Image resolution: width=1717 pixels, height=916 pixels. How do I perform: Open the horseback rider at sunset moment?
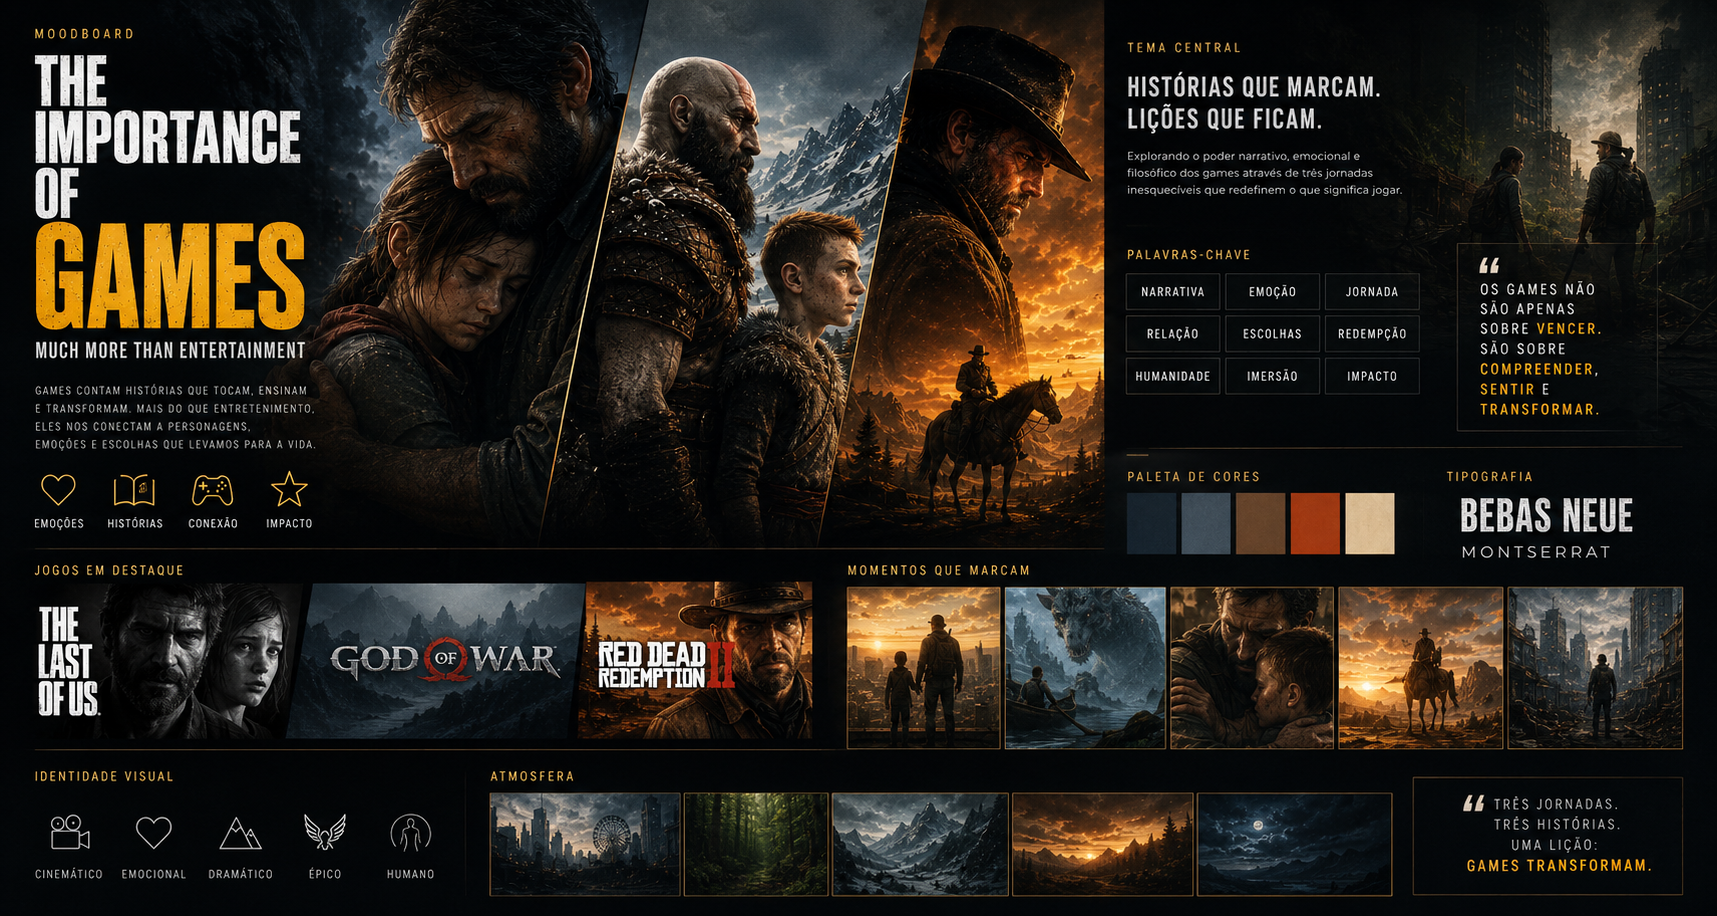[1421, 667]
